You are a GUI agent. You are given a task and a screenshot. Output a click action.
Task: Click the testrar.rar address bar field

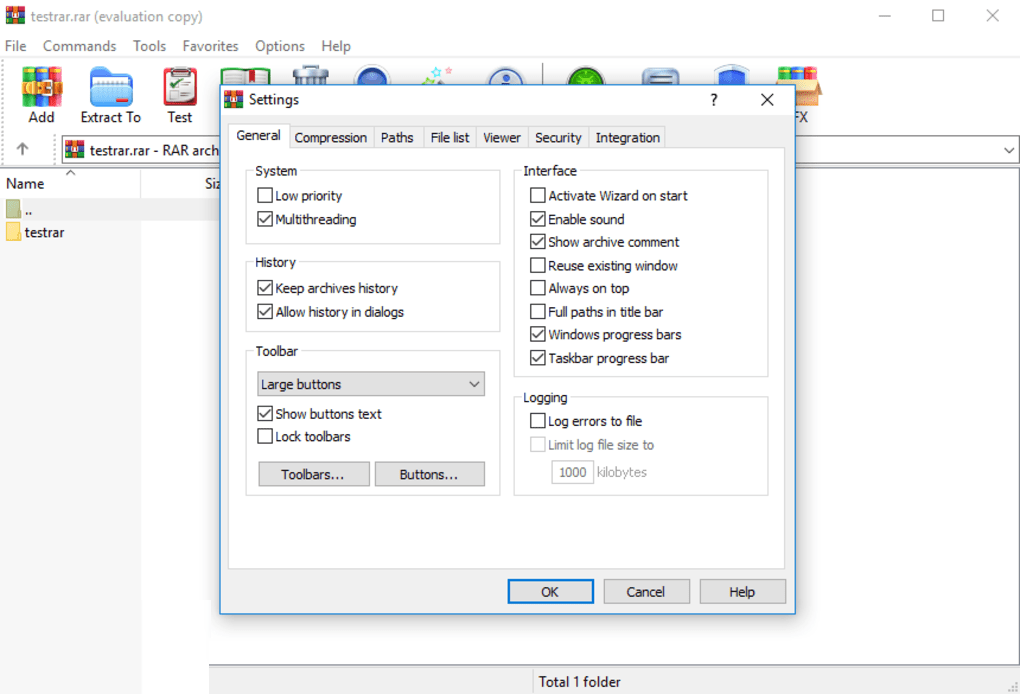[x=141, y=150]
